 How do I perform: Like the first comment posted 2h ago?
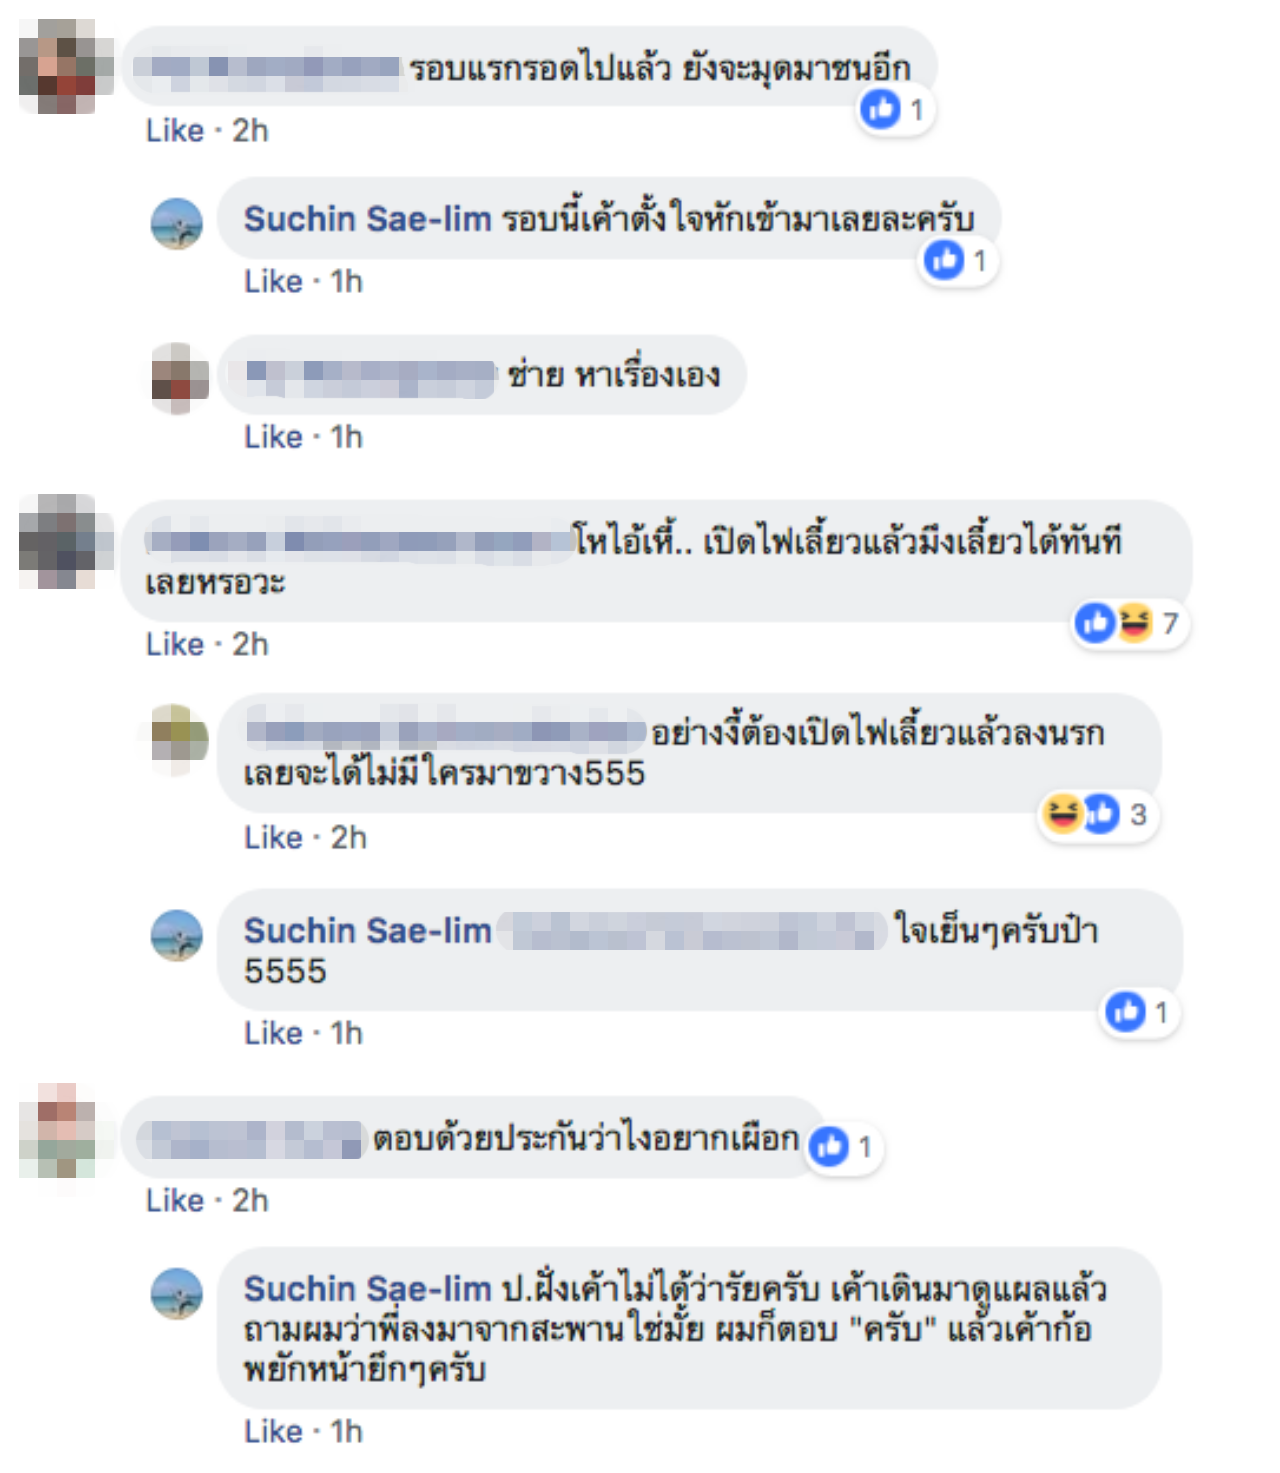[175, 130]
